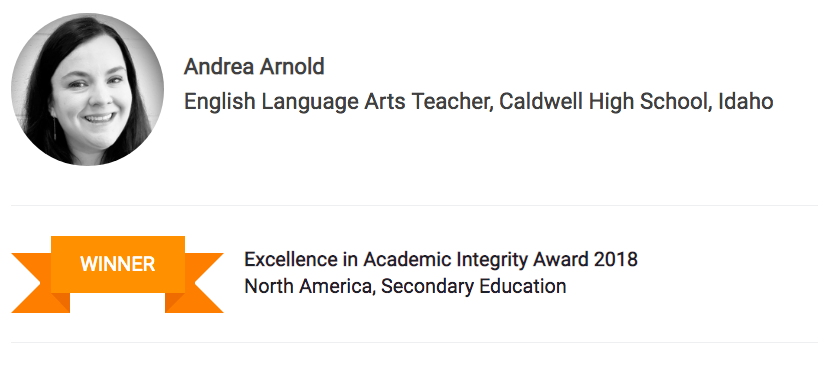This screenshot has width=818, height=370.
Task: Click the Secondary Education category text
Action: coord(473,287)
